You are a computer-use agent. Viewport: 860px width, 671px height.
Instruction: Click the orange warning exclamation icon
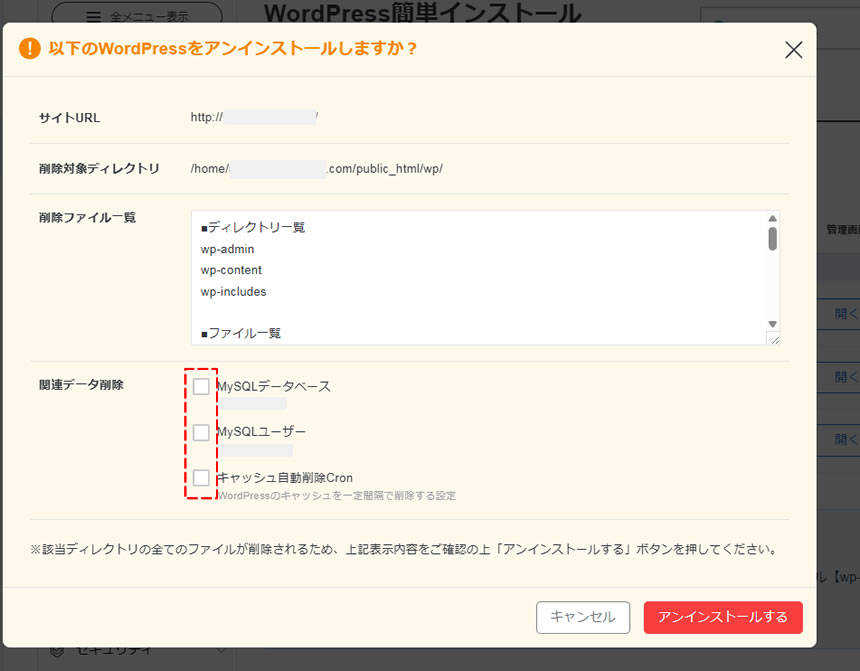29,47
